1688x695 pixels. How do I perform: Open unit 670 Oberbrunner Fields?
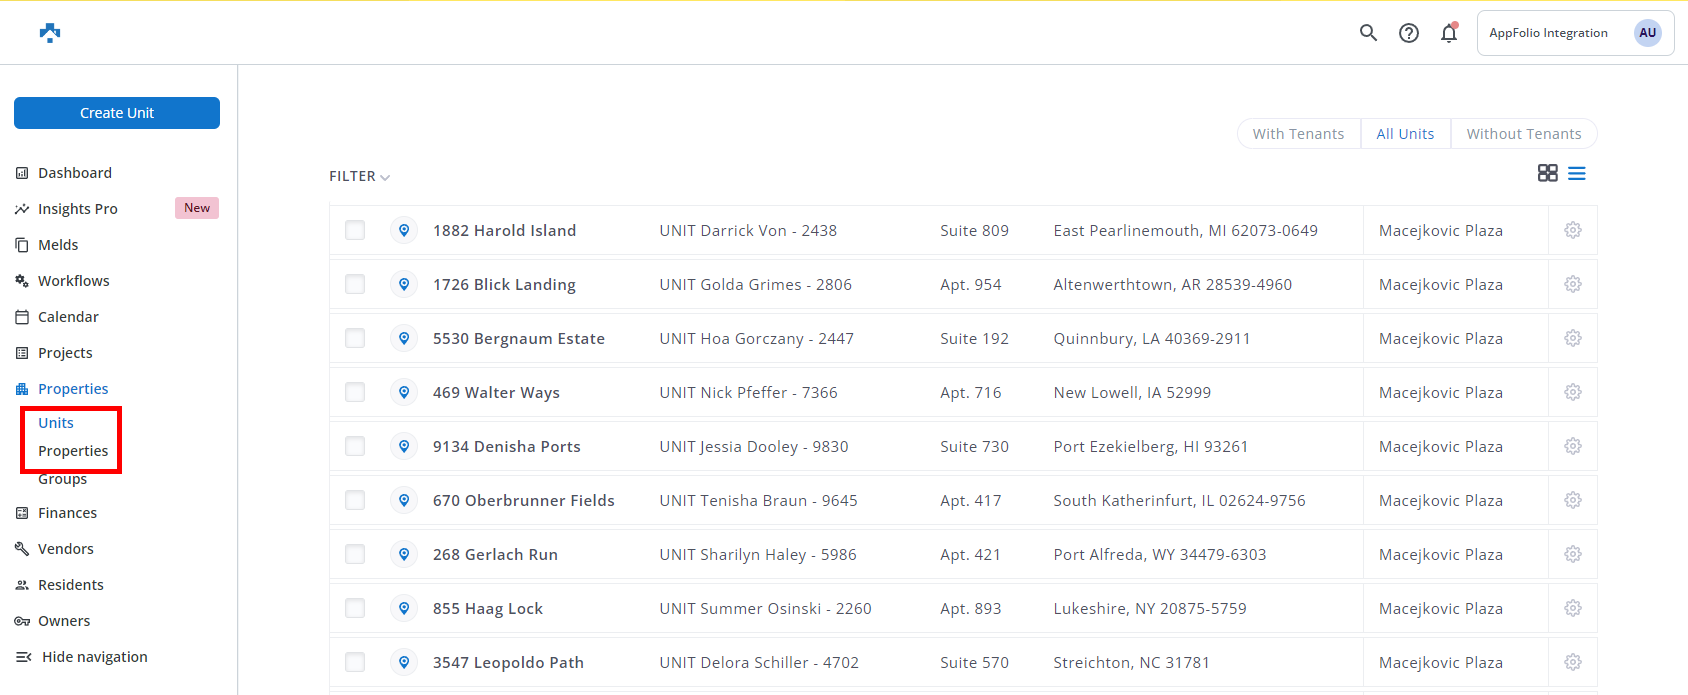pyautogui.click(x=523, y=500)
